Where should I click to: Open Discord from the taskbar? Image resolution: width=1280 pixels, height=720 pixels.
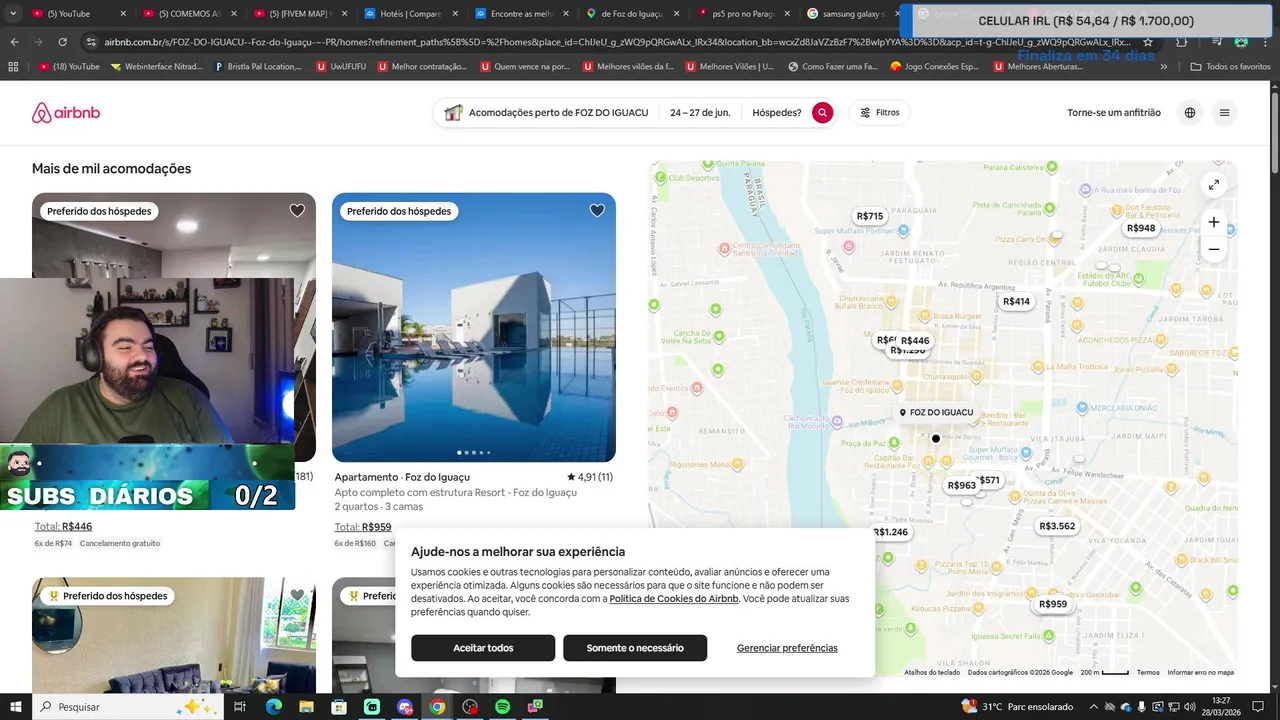404,707
